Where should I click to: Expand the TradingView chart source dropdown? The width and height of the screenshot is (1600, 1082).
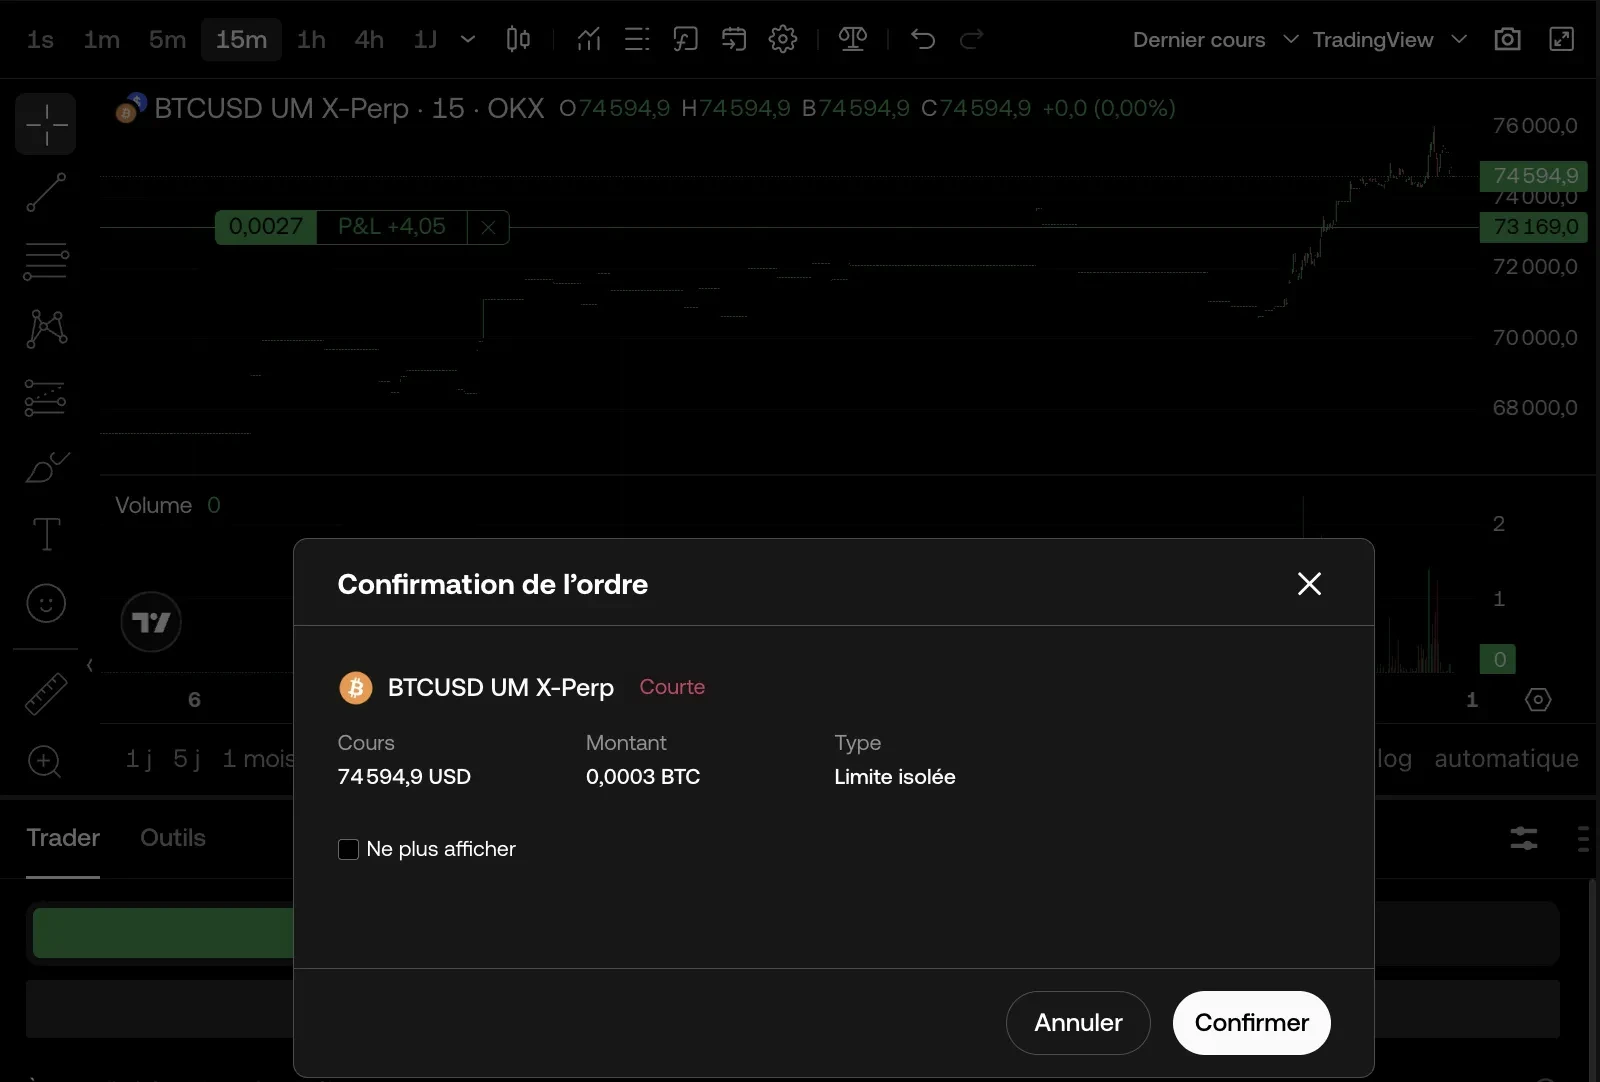point(1389,39)
